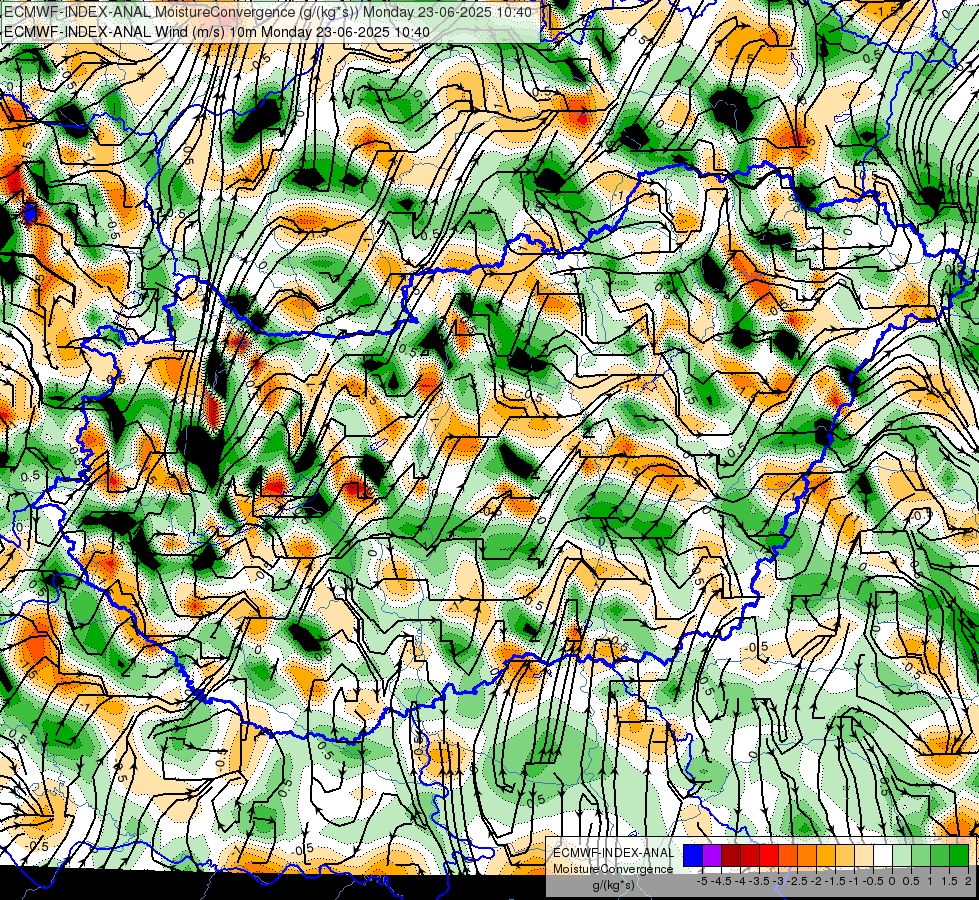
Task: Click the blue swatch in the legend
Action: [693, 855]
